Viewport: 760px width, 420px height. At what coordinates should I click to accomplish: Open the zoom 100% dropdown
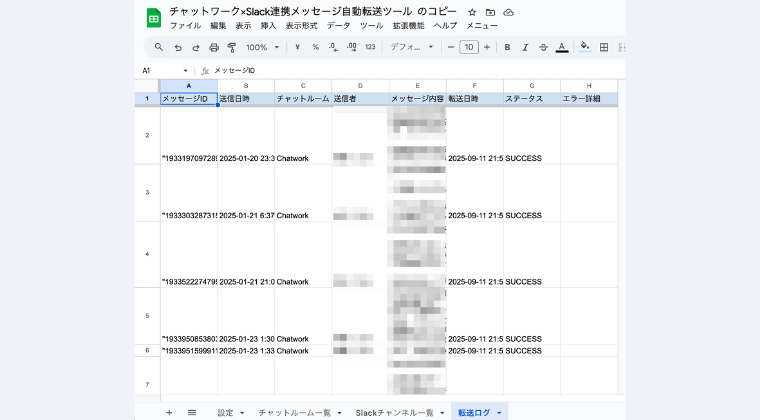[x=262, y=47]
